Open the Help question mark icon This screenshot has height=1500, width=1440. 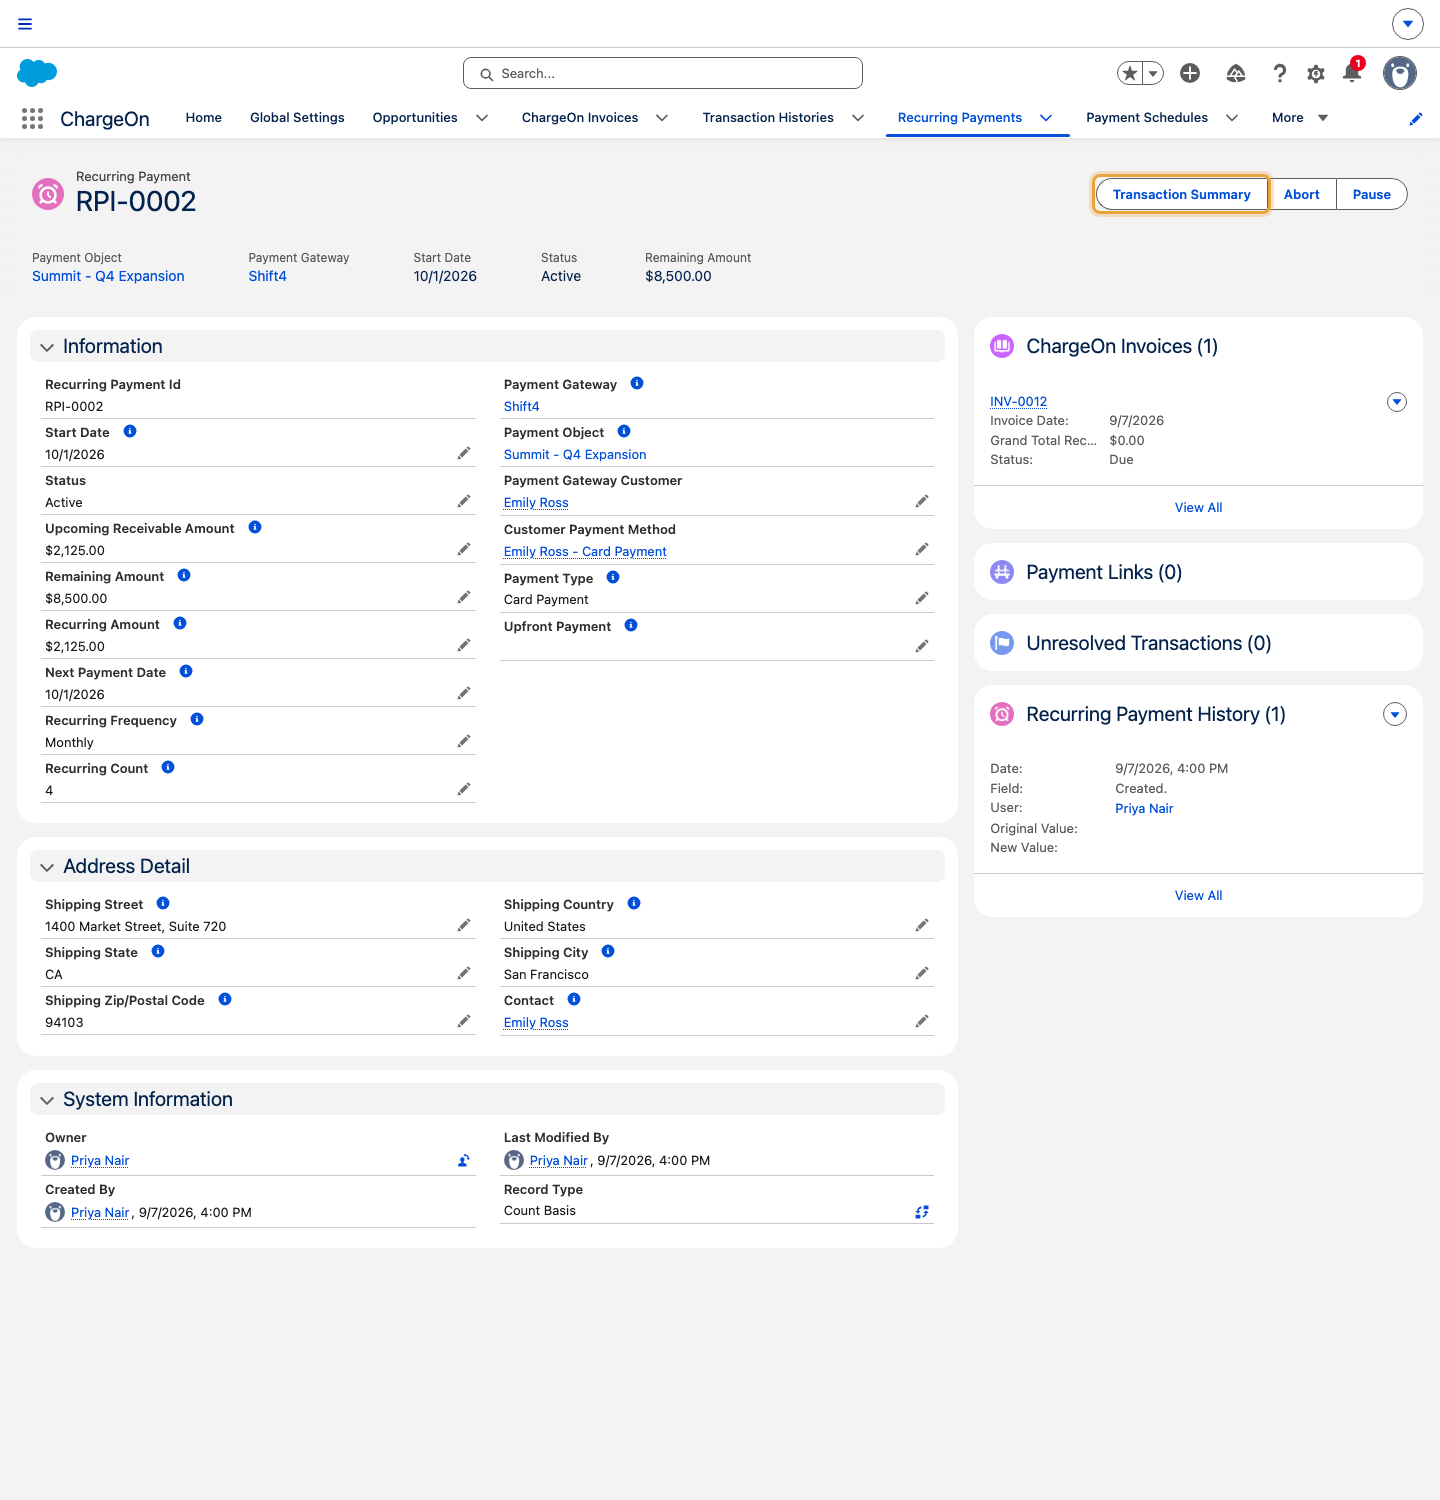(1279, 73)
